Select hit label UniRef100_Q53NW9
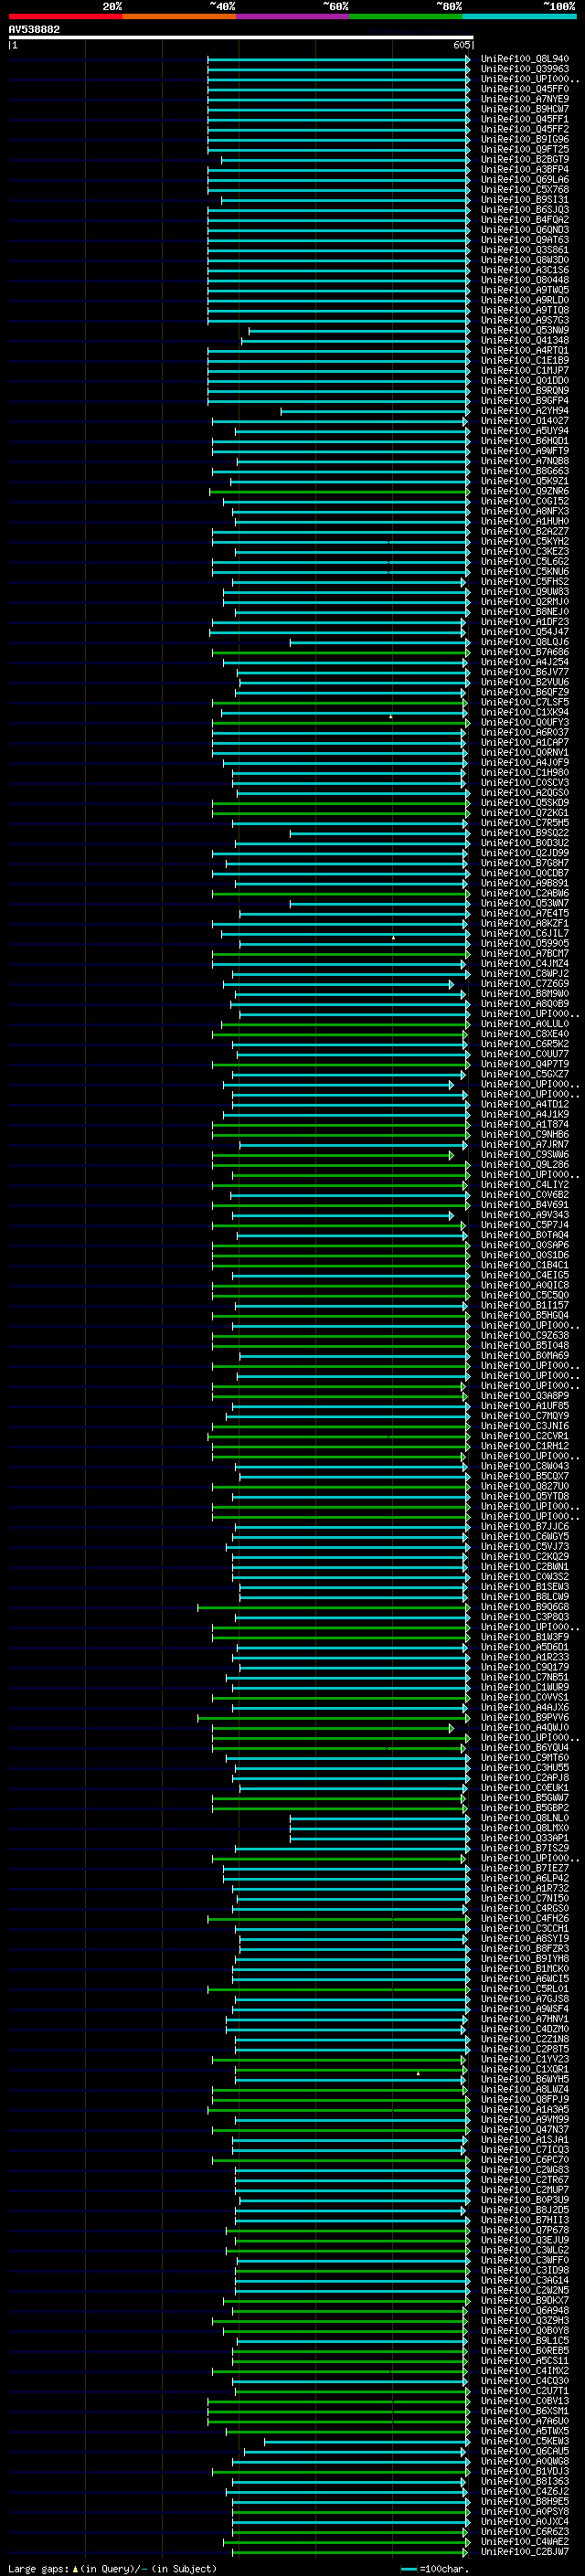This screenshot has width=585, height=2576. [x=525, y=330]
